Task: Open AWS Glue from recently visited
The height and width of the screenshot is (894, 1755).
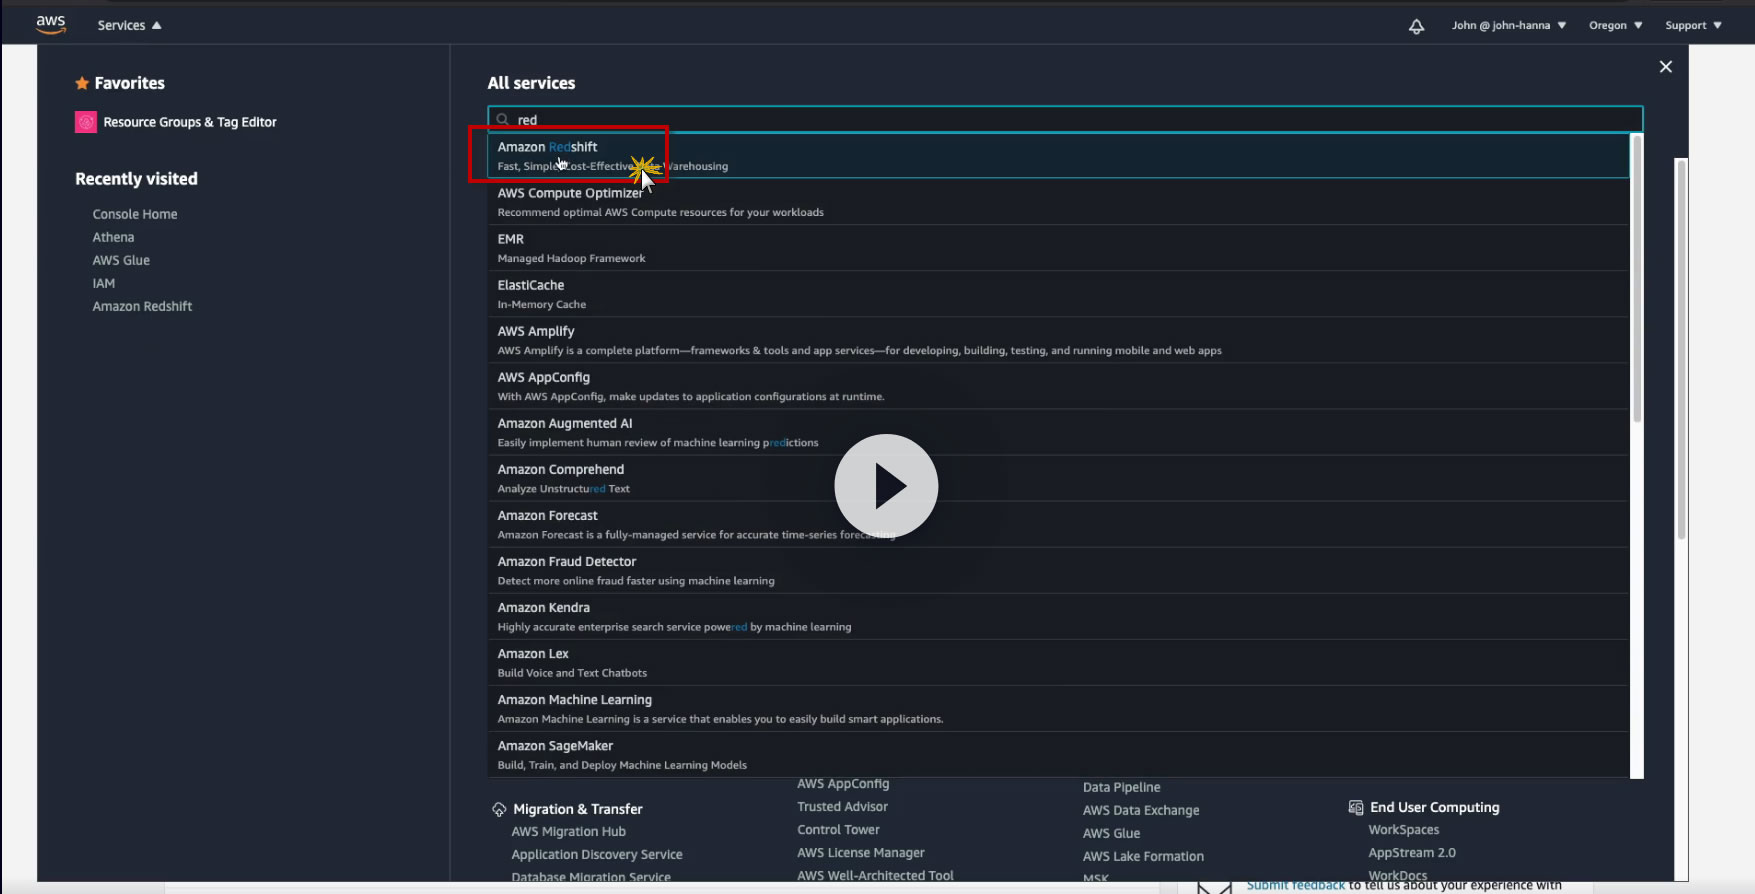Action: [x=121, y=260]
